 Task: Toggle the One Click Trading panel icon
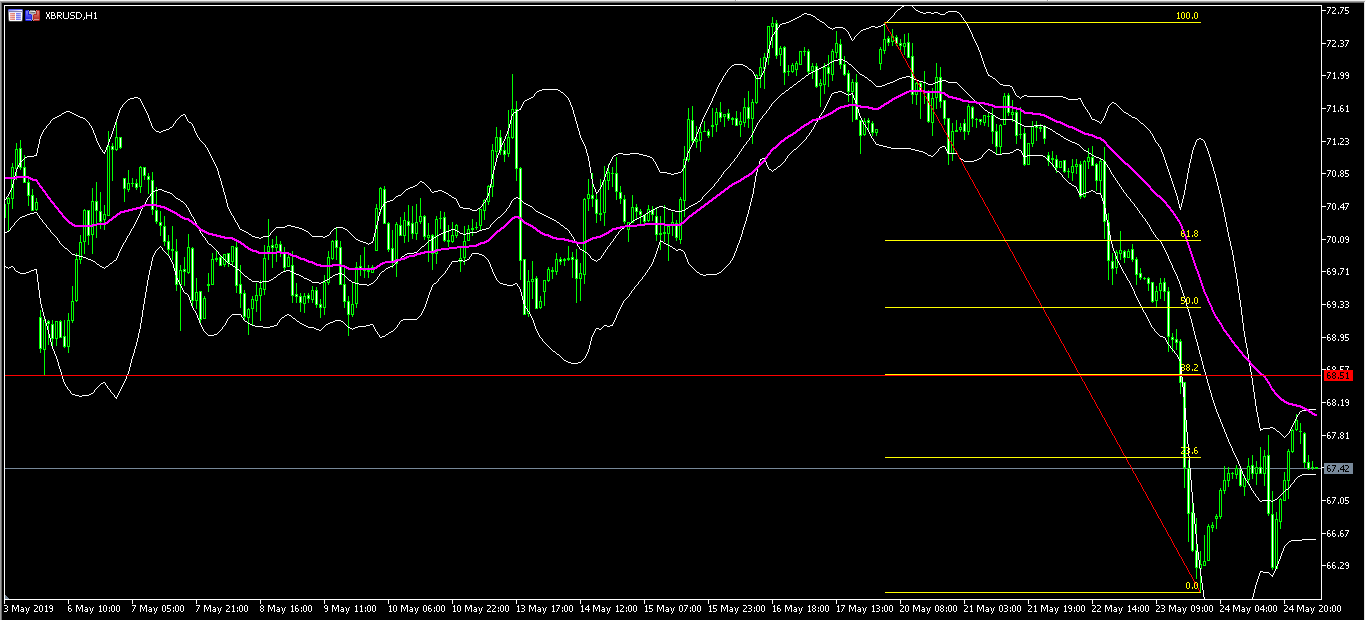[33, 15]
